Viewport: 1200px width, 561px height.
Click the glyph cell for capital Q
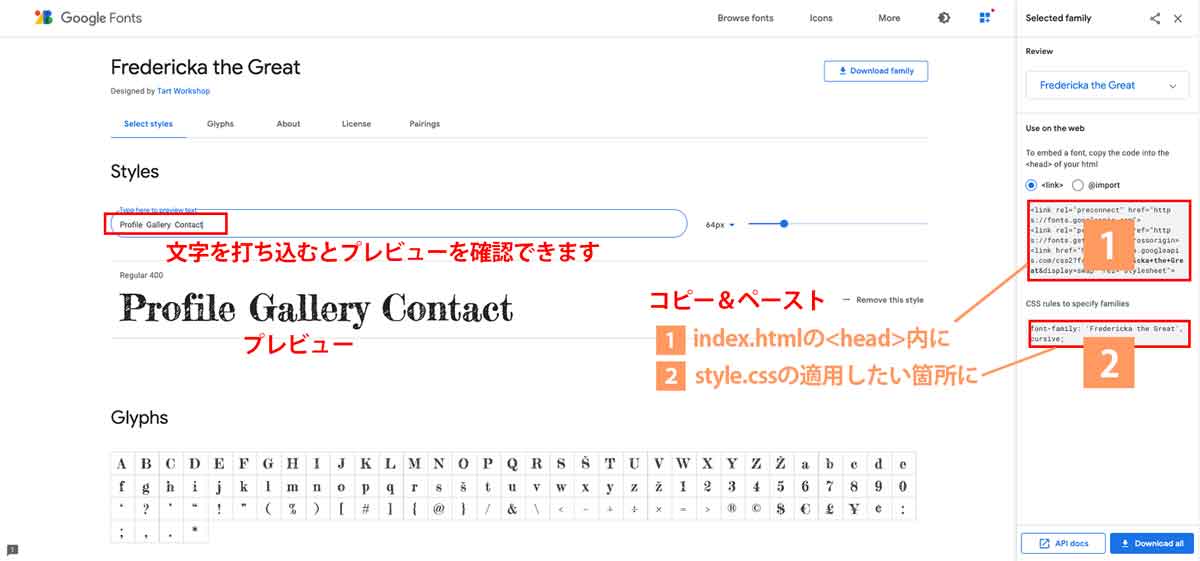click(x=512, y=464)
